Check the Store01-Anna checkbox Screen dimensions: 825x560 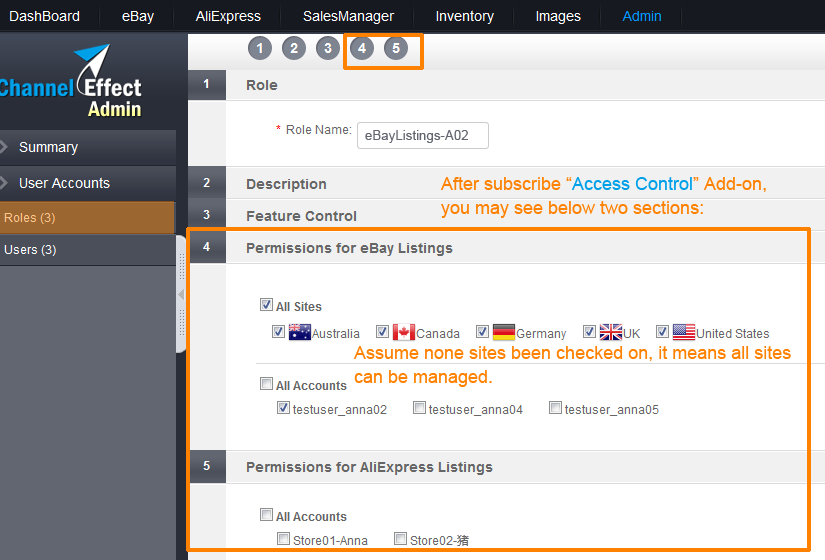point(283,539)
